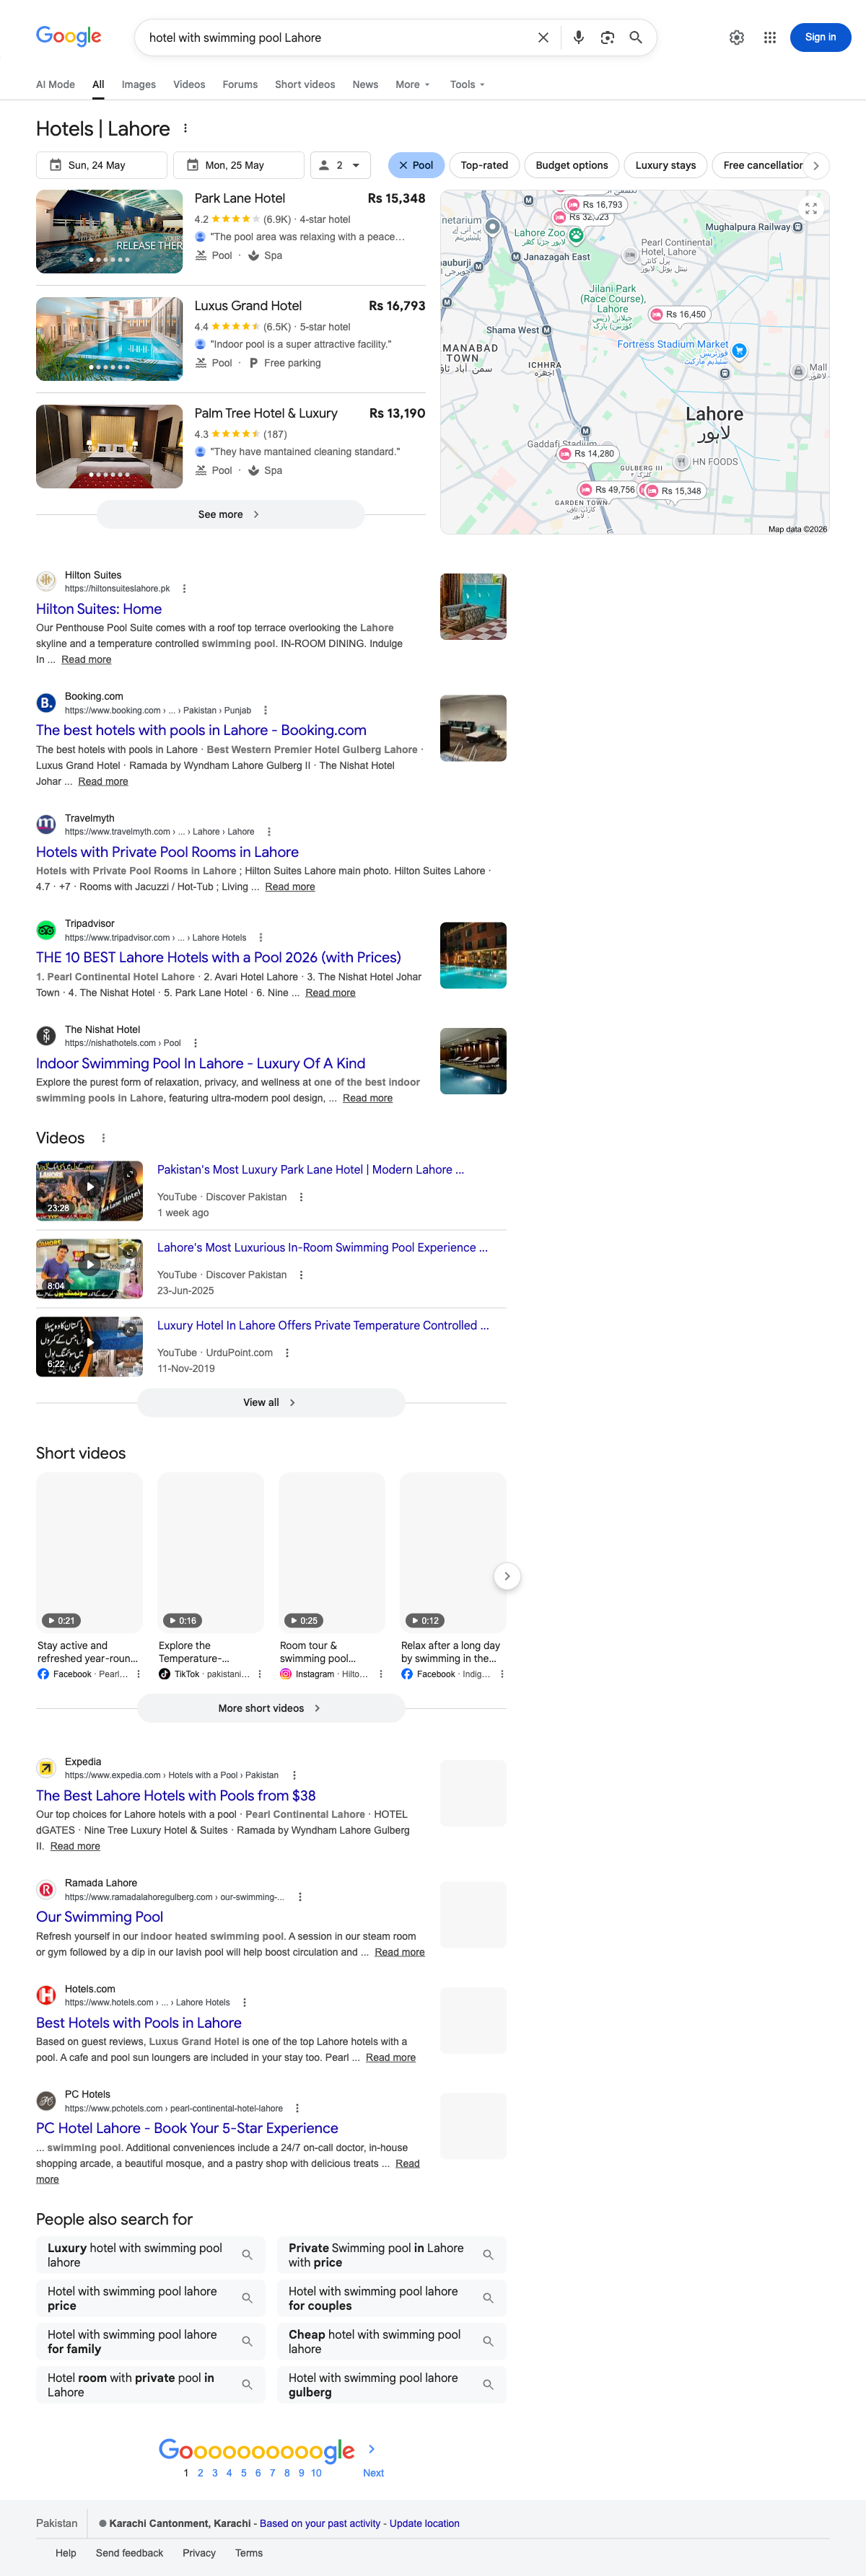Open options for Expedia result
This screenshot has width=866, height=2576.
tap(294, 1775)
